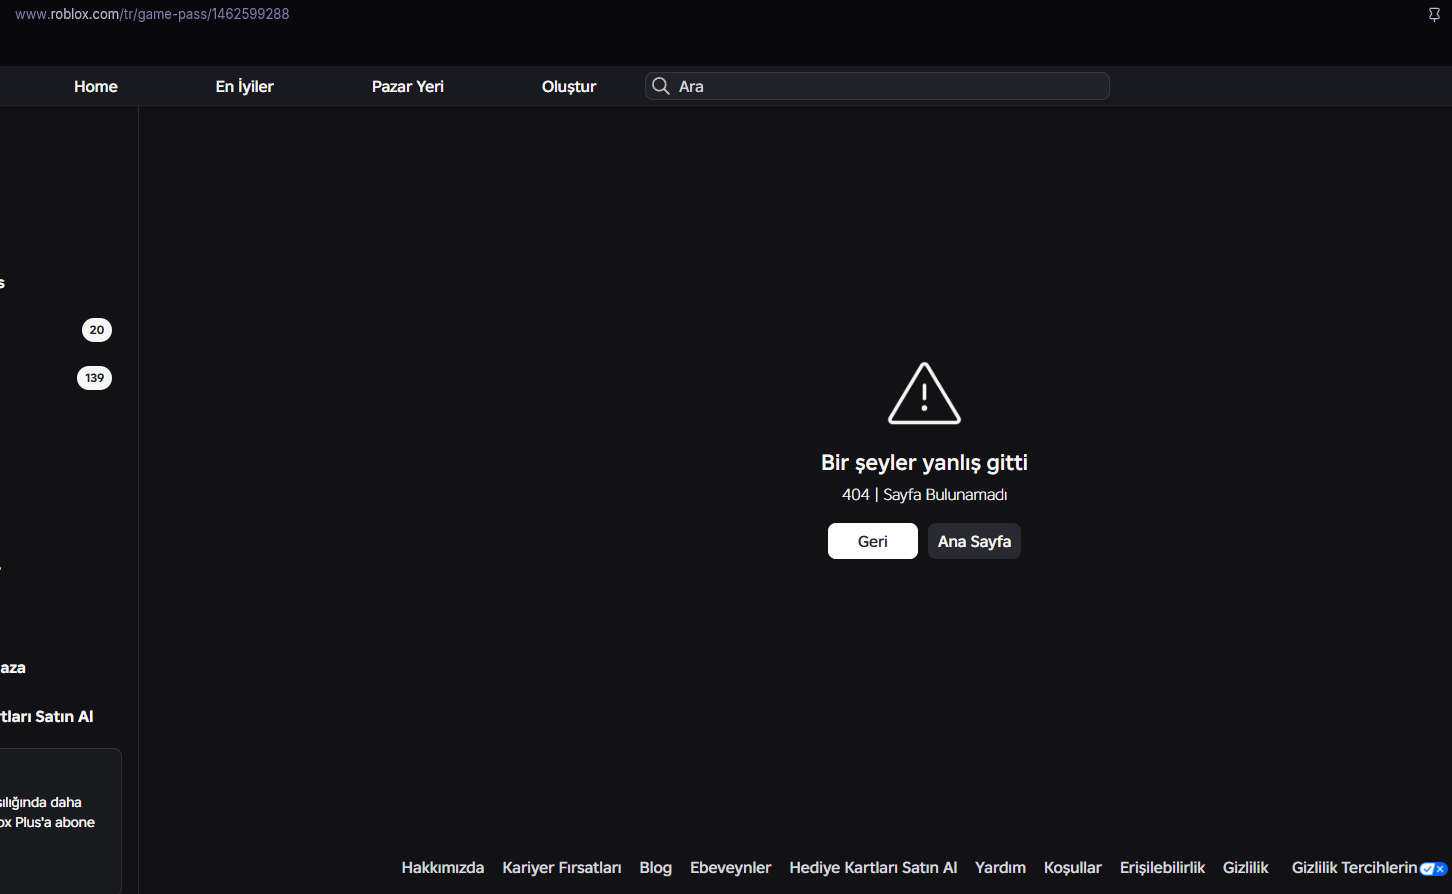1452x894 pixels.
Task: Go to Pazar Yeri in top navigation
Action: pyautogui.click(x=408, y=86)
